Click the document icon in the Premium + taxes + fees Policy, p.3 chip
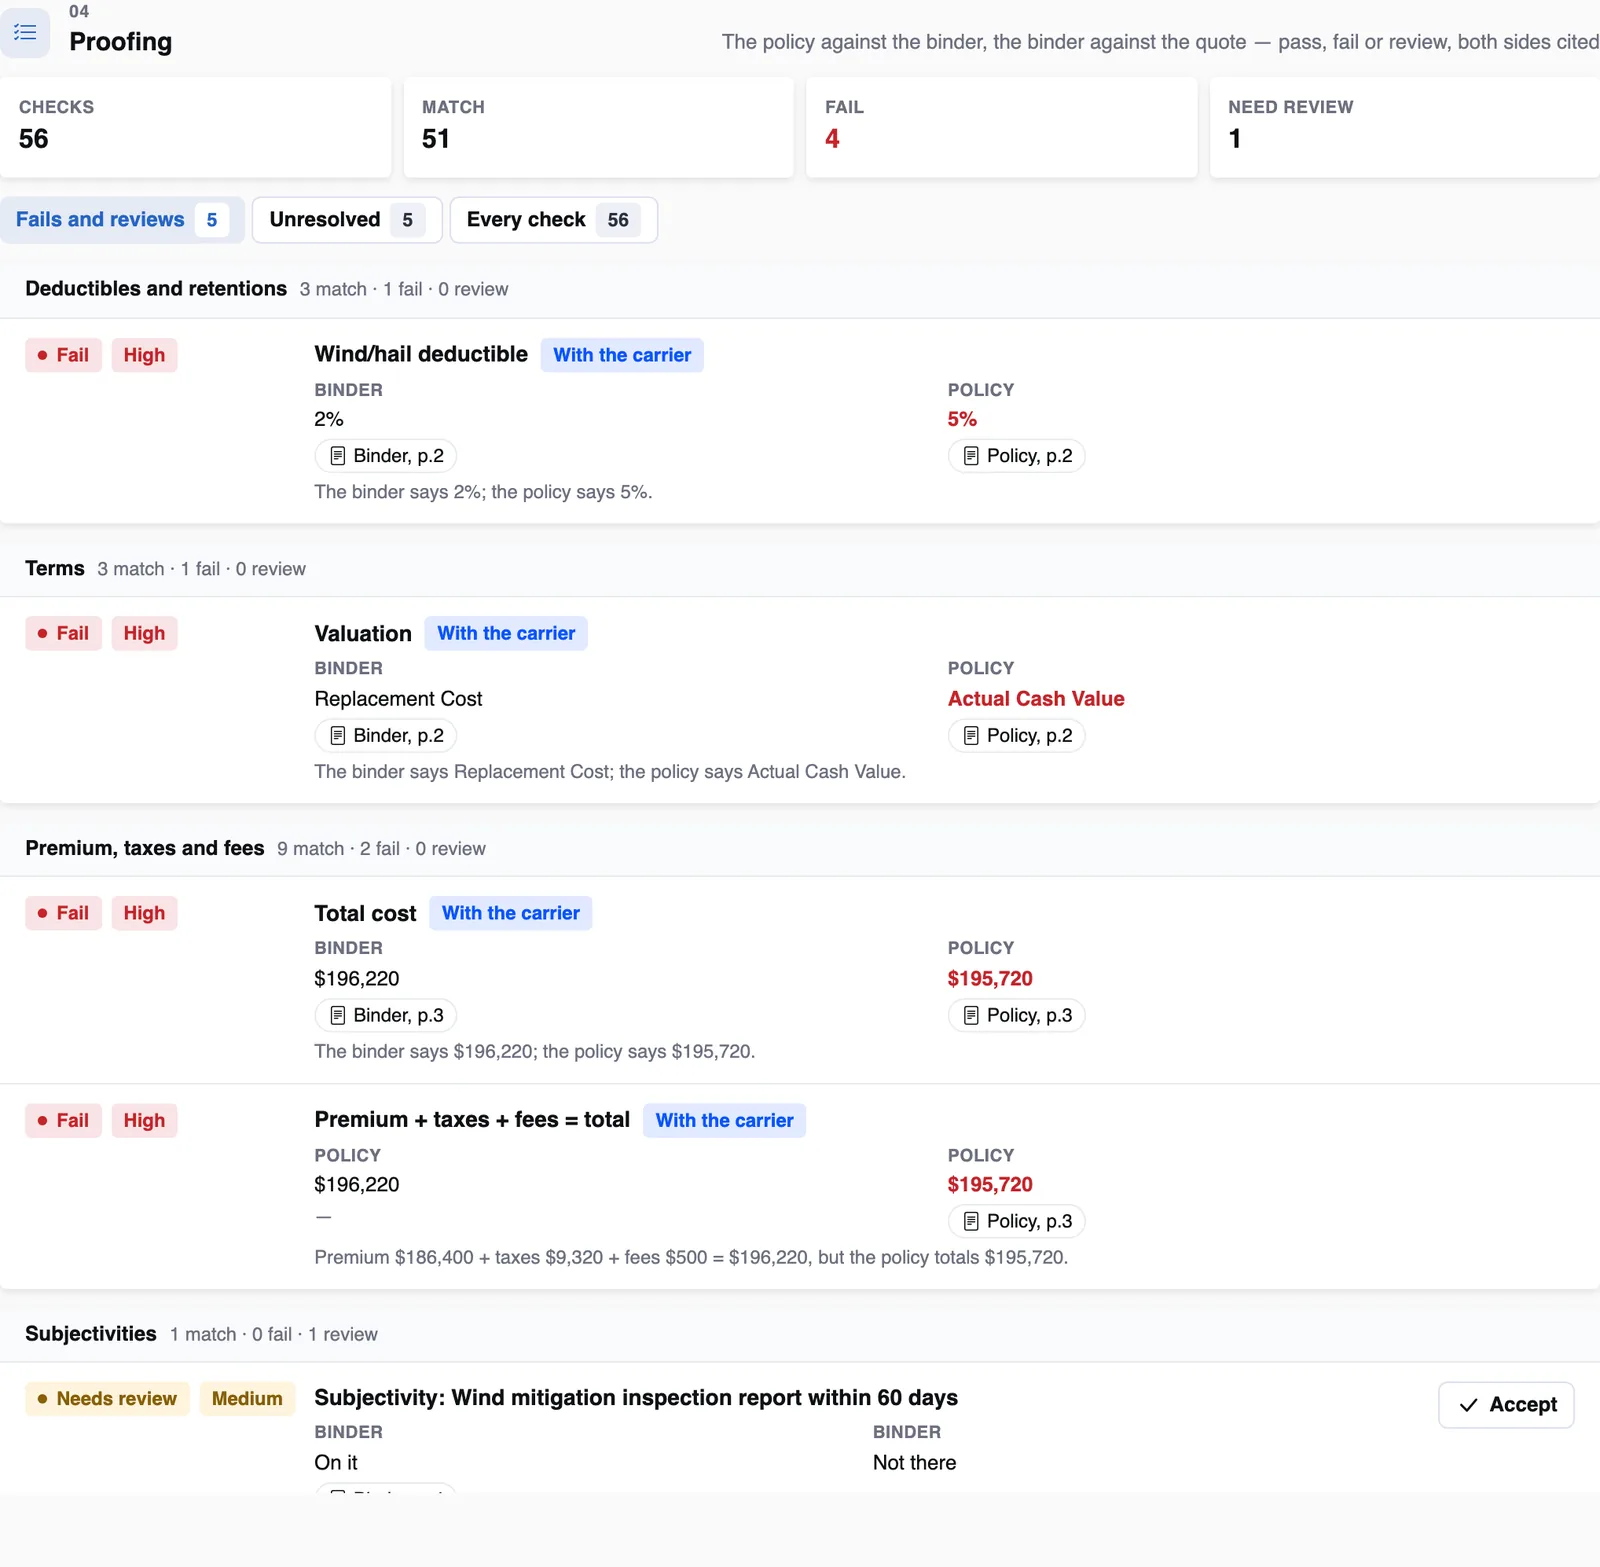The image size is (1600, 1567). pyautogui.click(x=971, y=1221)
